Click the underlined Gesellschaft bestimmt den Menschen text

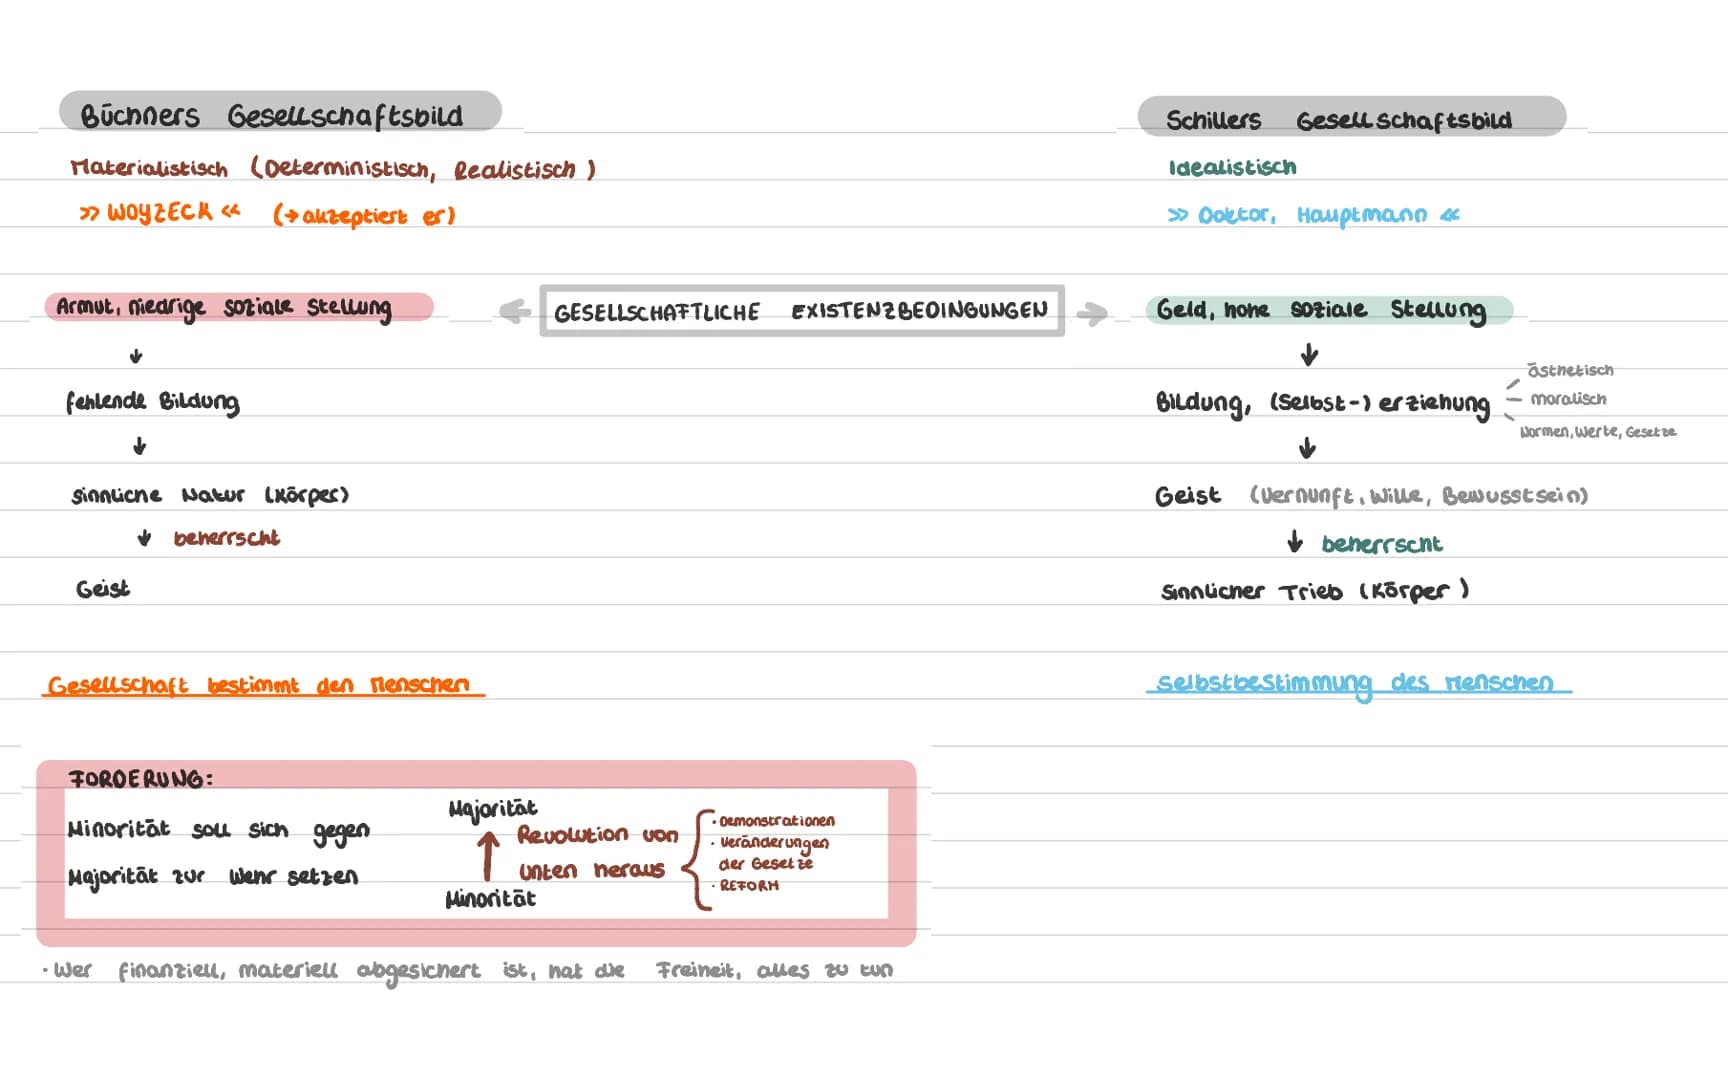[263, 686]
